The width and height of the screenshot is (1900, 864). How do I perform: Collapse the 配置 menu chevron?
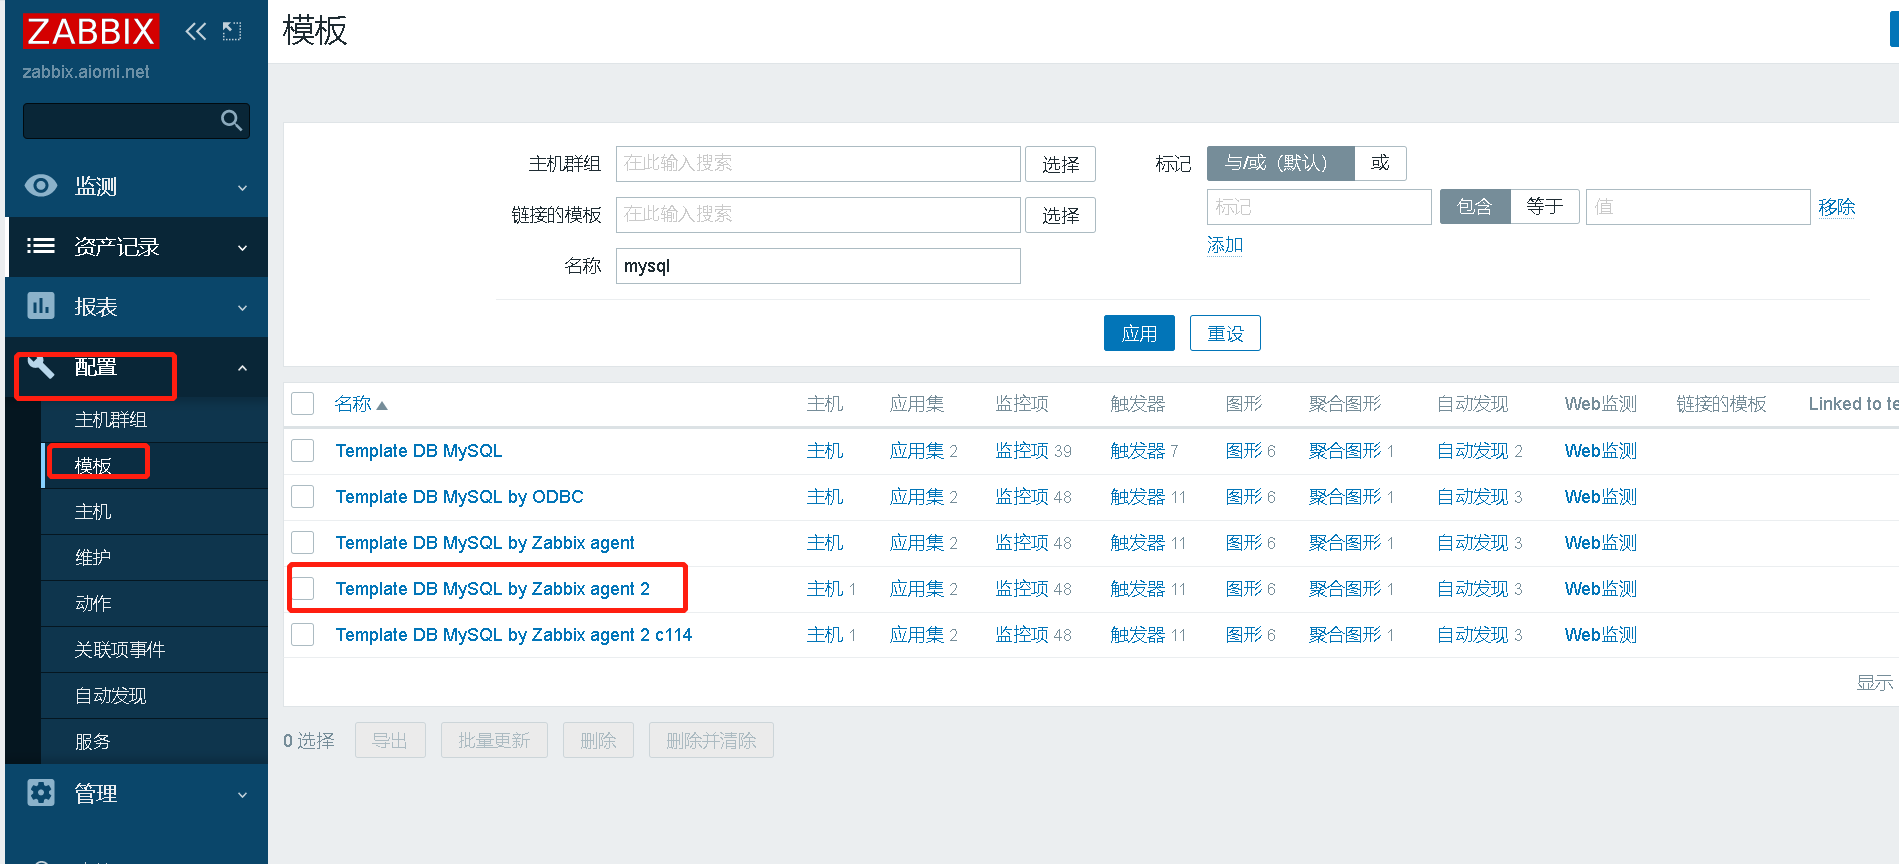click(242, 368)
